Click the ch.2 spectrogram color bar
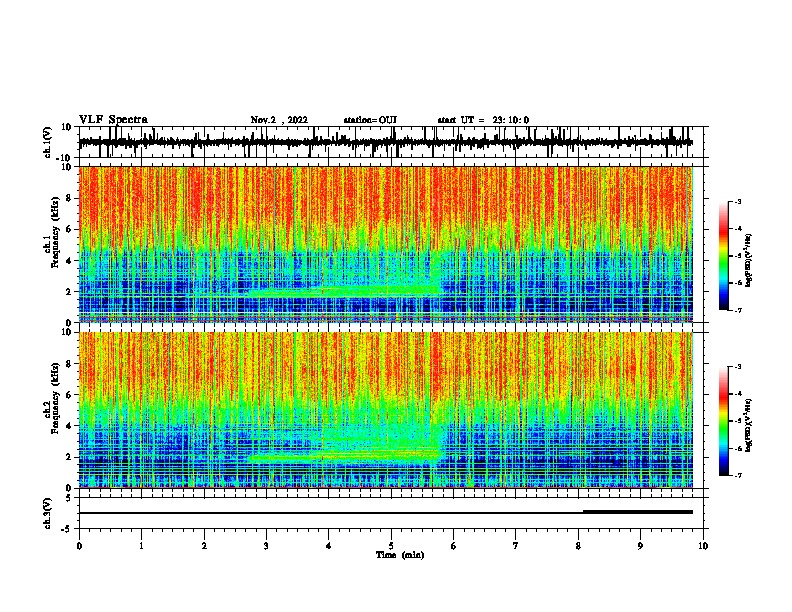The width and height of the screenshot is (792, 612). (x=723, y=421)
